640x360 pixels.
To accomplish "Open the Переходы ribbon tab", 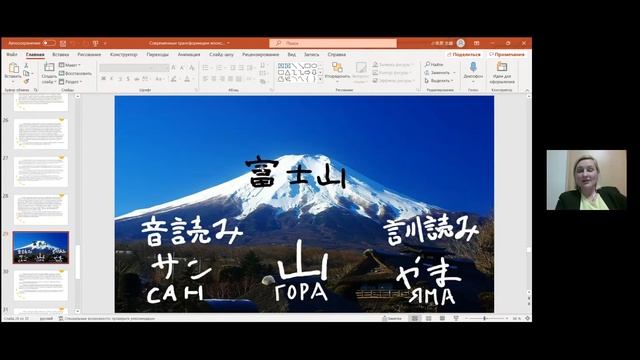I will point(158,54).
